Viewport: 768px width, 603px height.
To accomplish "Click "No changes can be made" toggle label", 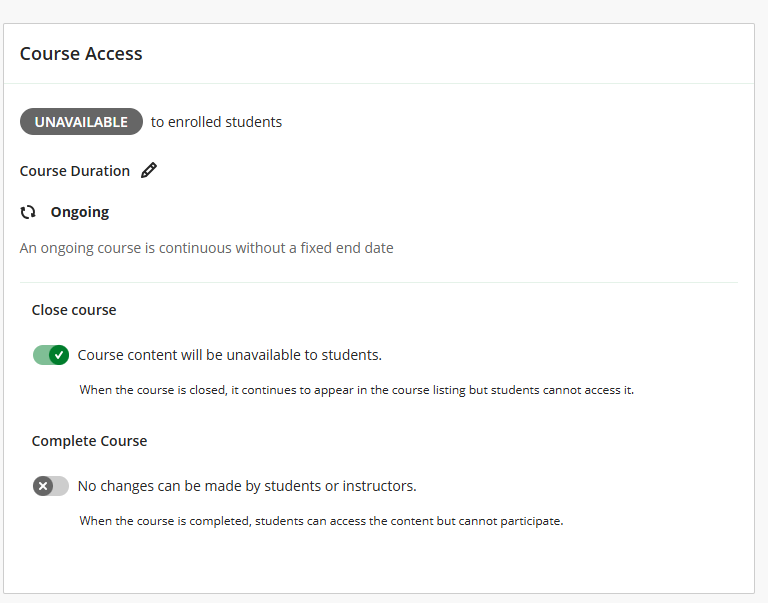I will pos(246,486).
